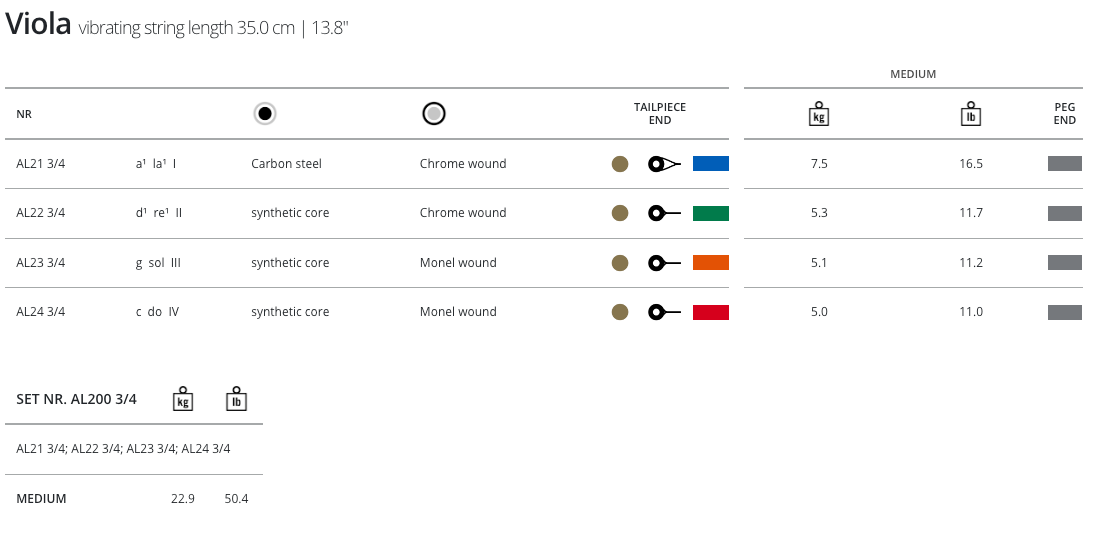Select the AL24 3/4 string number
The width and height of the screenshot is (1094, 535).
[41, 312]
